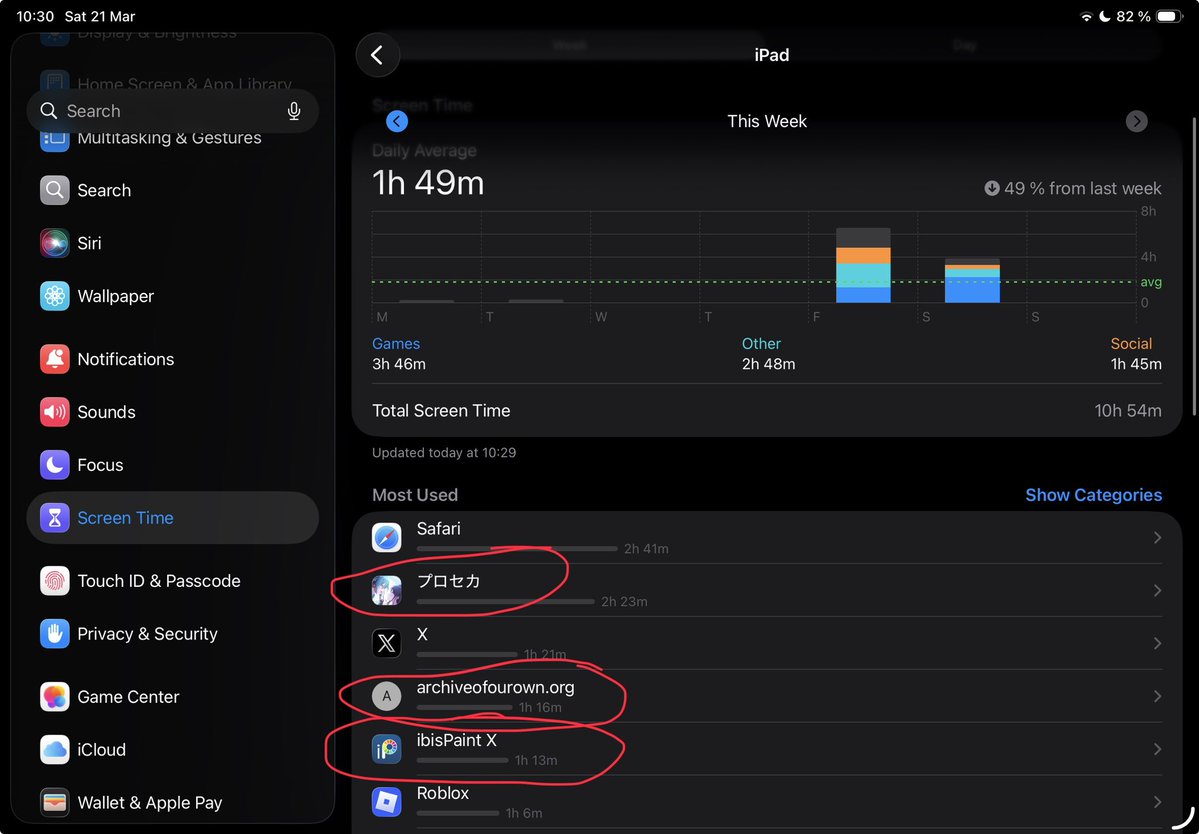Tap the Safari compass app icon
The image size is (1199, 834).
pos(386,537)
